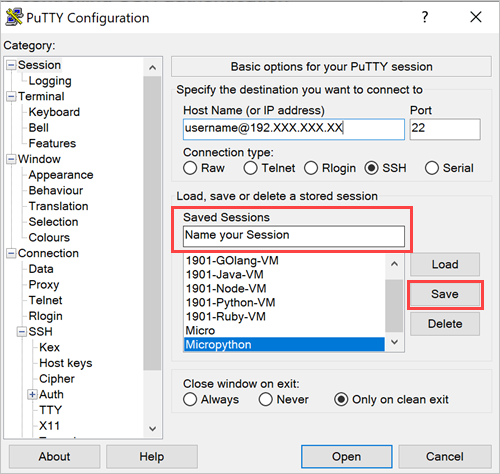The image size is (500, 474).
Task: Open the Cipher category
Action: click(57, 378)
